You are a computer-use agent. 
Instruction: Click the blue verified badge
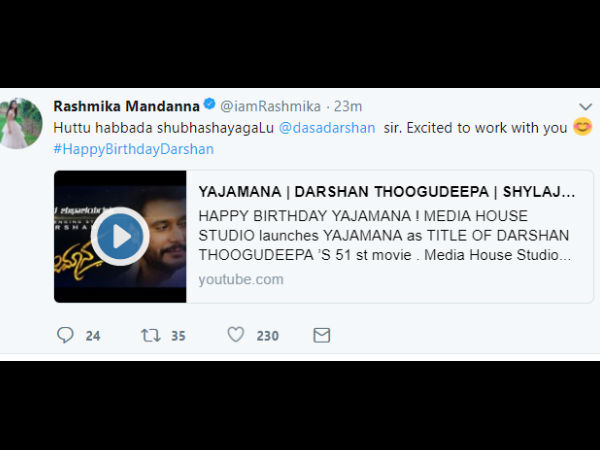[x=209, y=105]
